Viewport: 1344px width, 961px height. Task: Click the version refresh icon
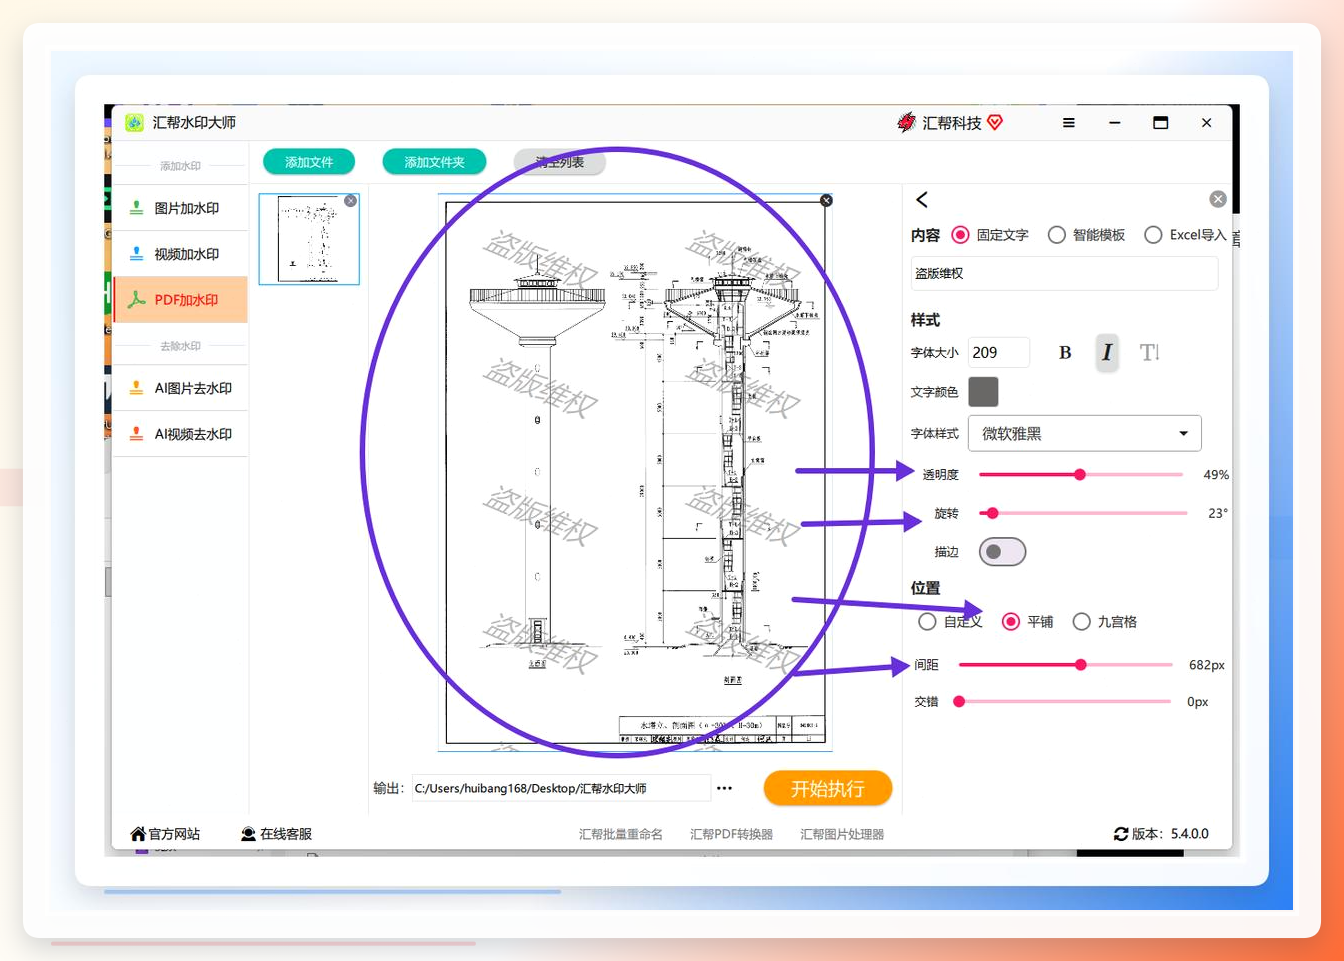tap(1121, 834)
